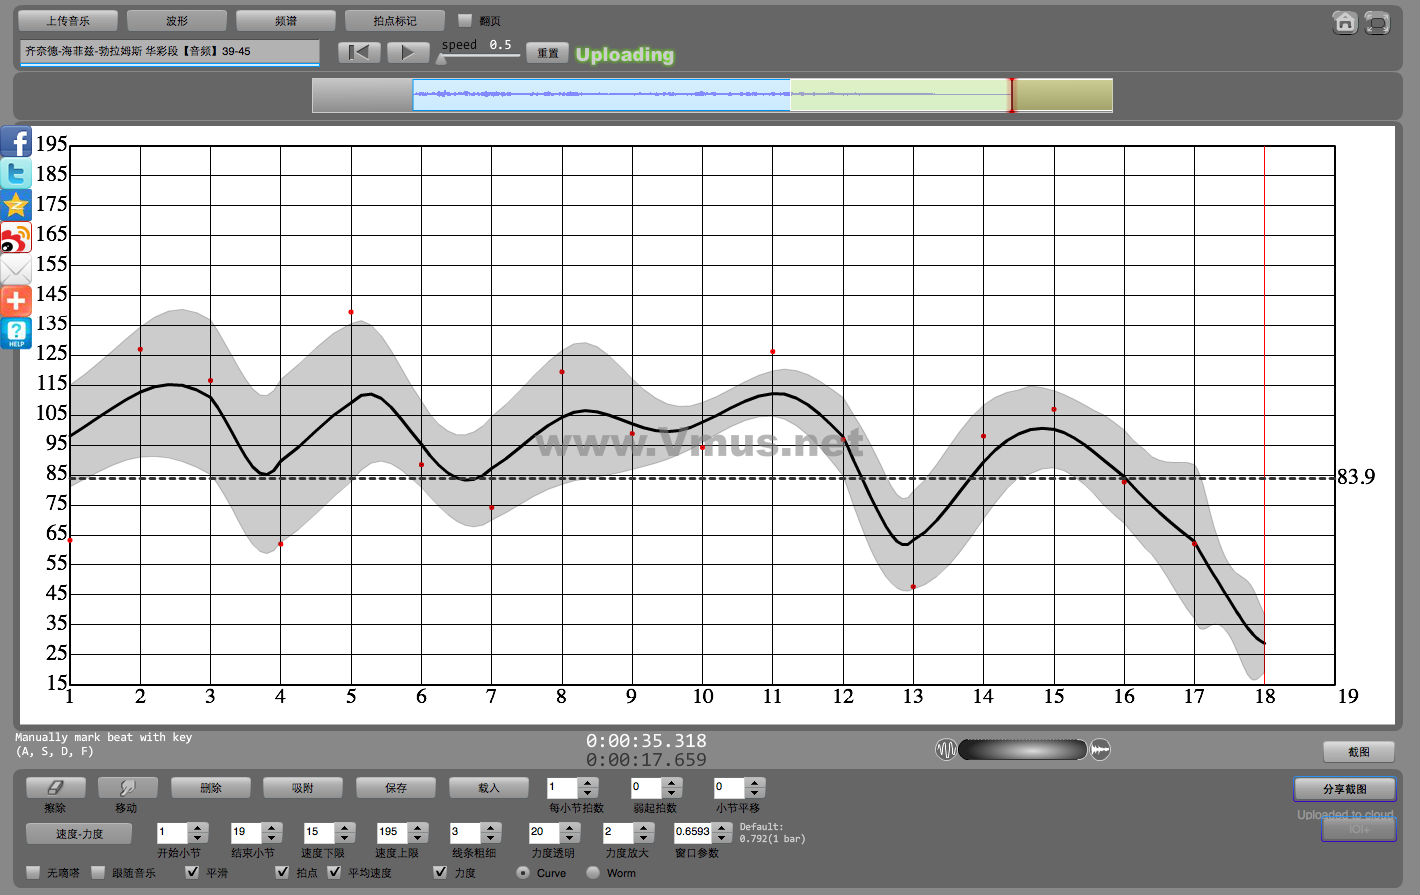The image size is (1420, 895).
Task: Toggle the 翻页 page-turn checkbox
Action: (465, 20)
